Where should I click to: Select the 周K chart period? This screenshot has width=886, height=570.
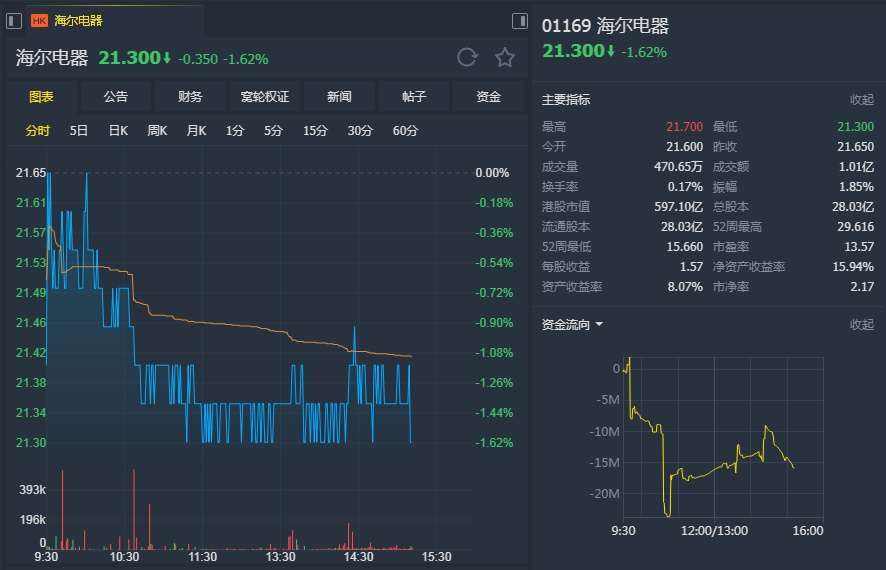pos(157,130)
